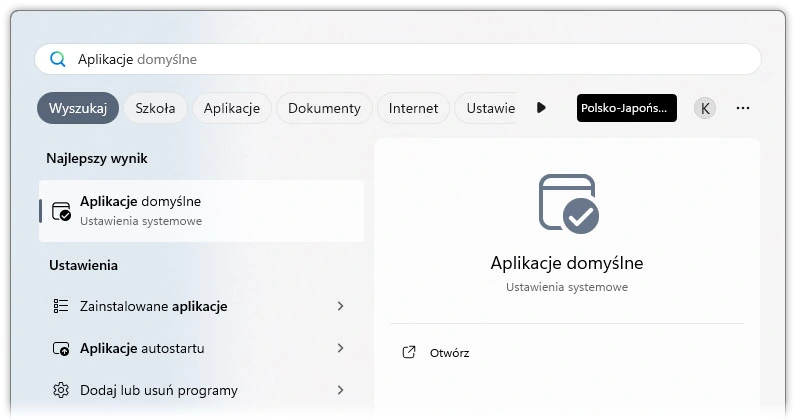Click Otwórz in the preview pane

449,353
